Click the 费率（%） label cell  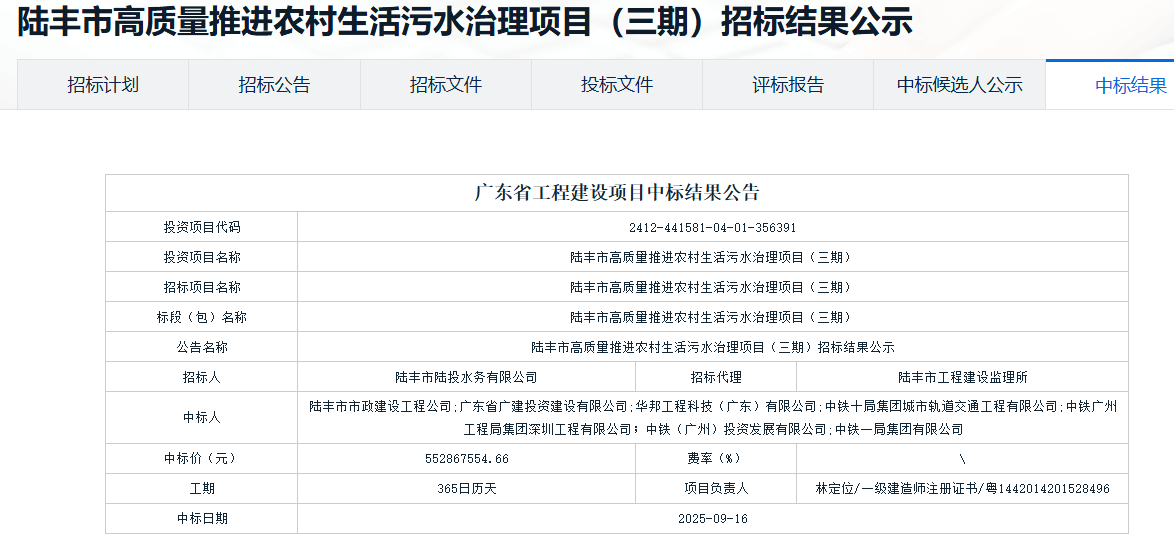(716, 458)
